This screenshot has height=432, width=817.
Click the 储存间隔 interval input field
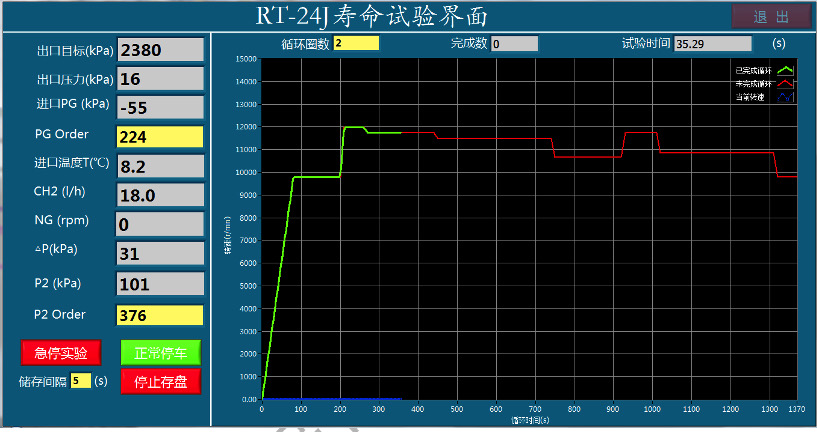[81, 380]
